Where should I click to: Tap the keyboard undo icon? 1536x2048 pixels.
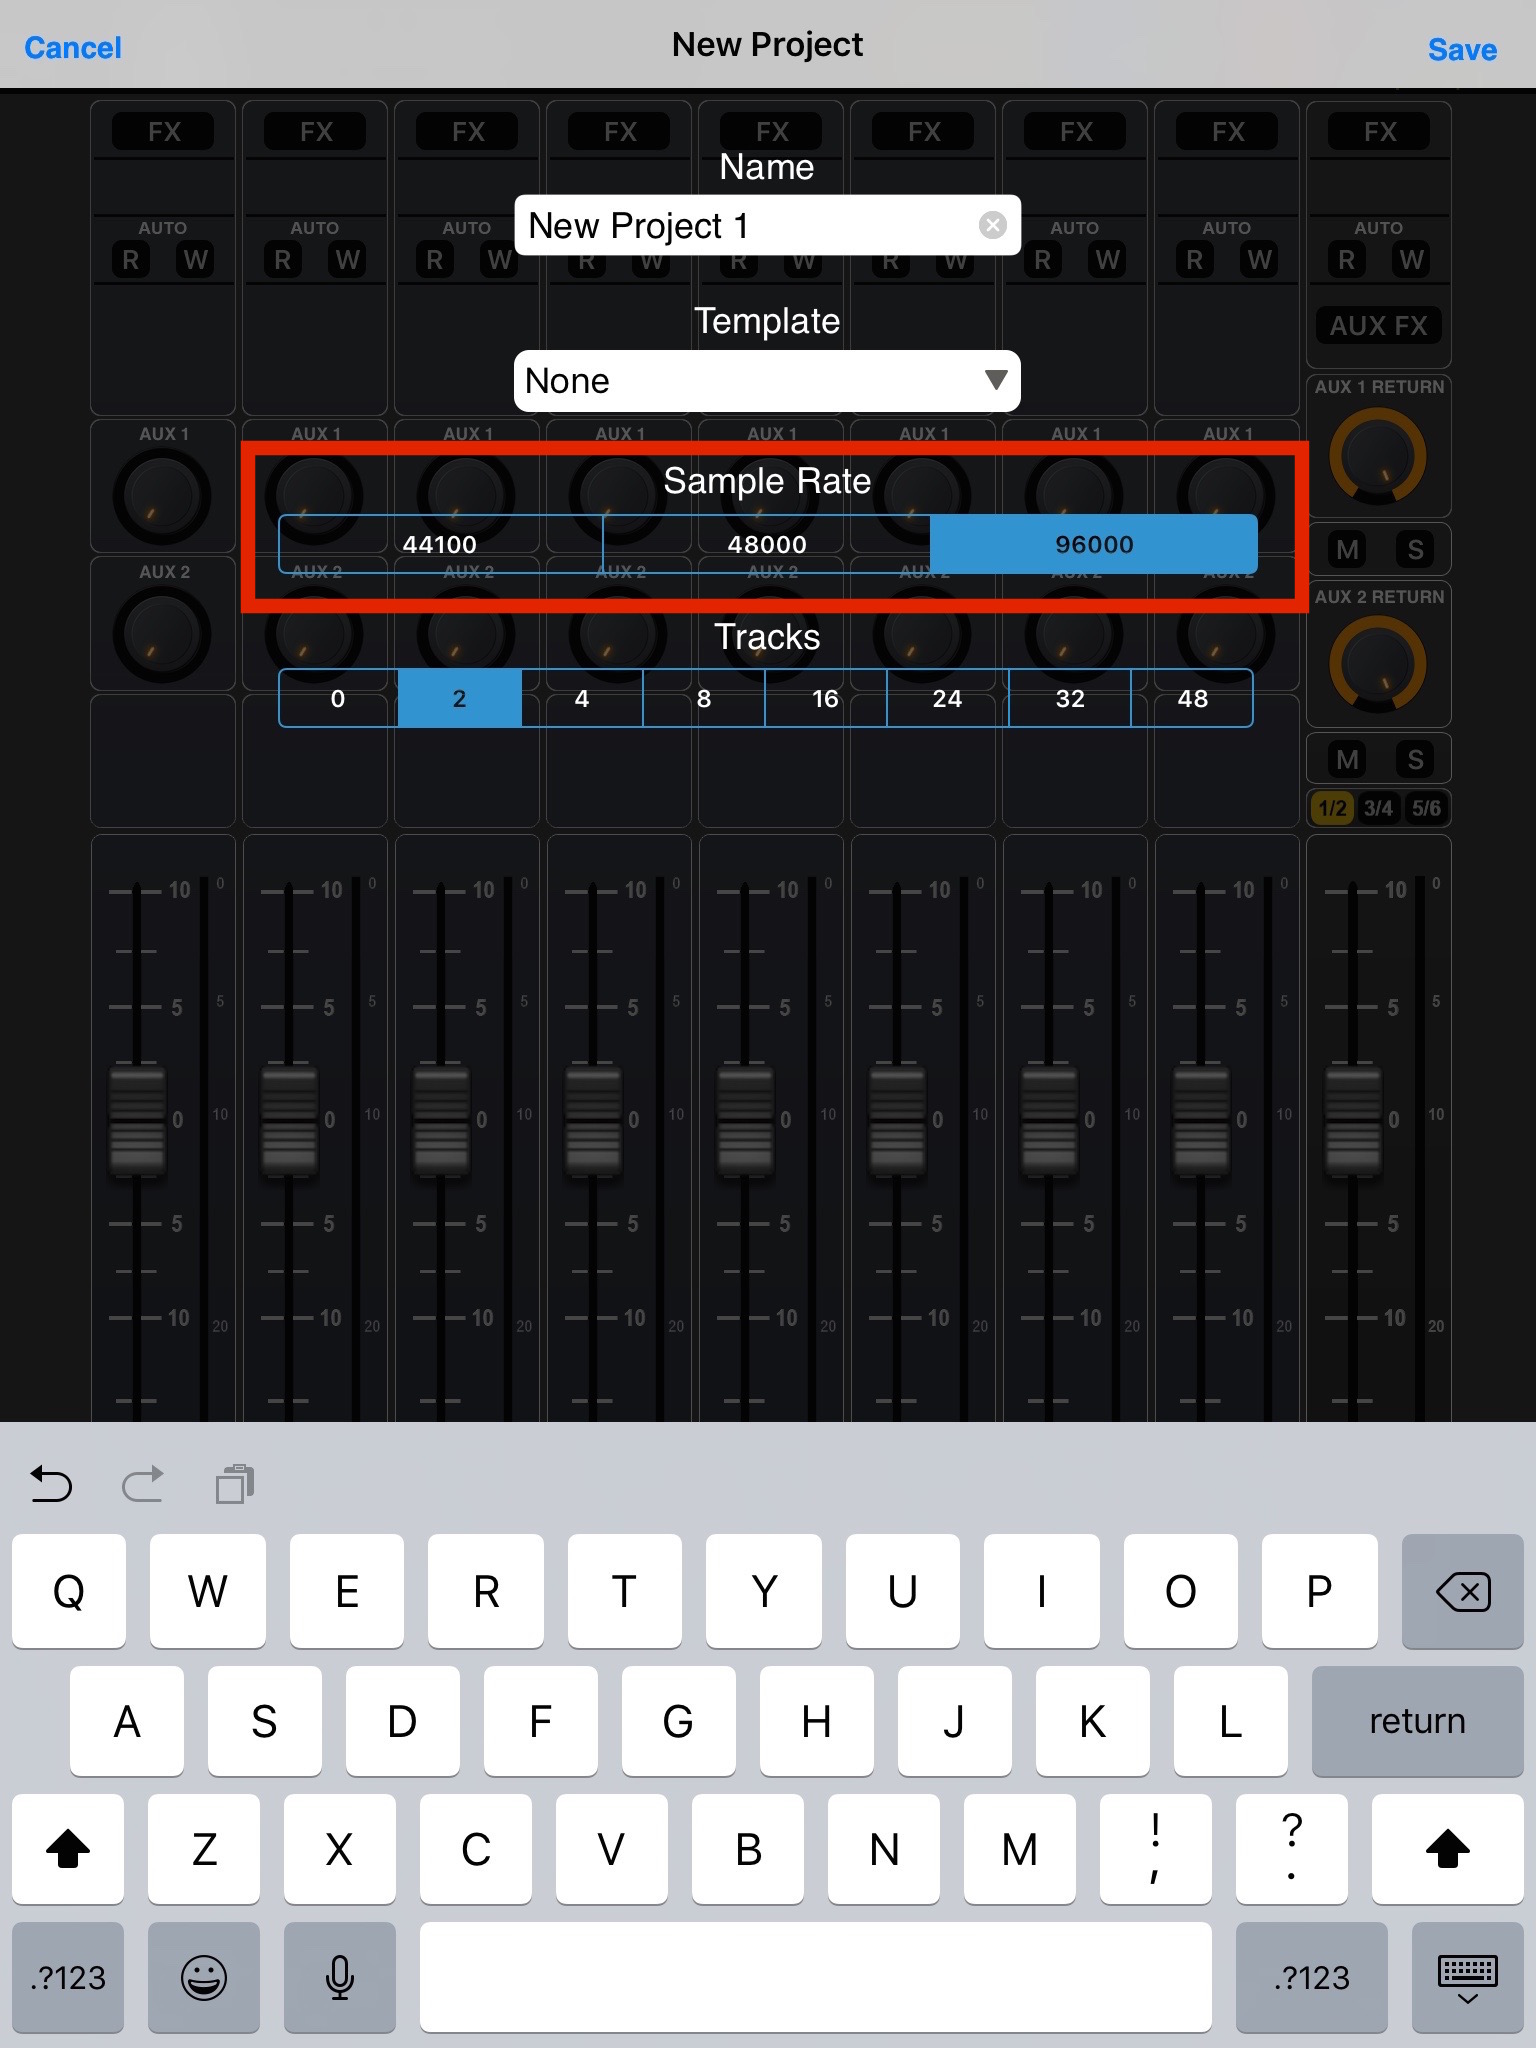[51, 1484]
